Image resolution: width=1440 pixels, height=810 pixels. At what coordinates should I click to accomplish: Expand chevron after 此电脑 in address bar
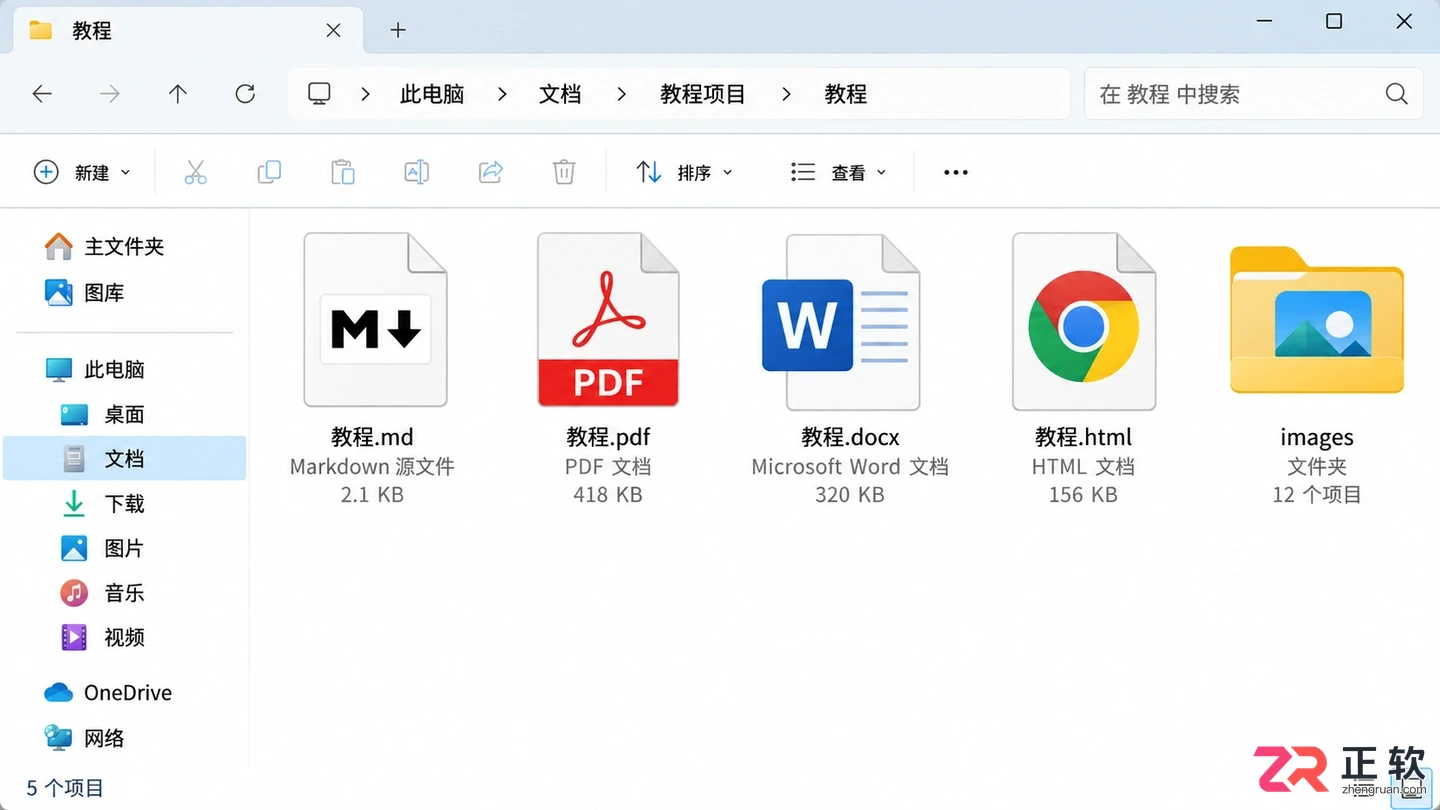click(502, 94)
